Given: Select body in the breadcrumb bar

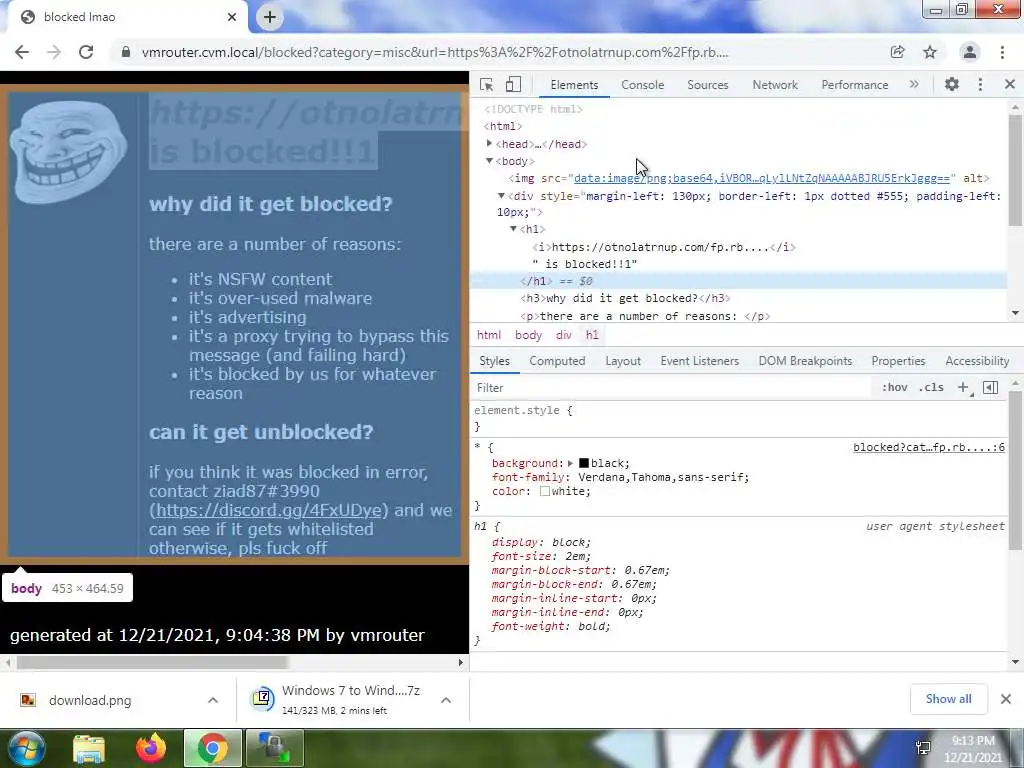Looking at the screenshot, I should [x=528, y=335].
